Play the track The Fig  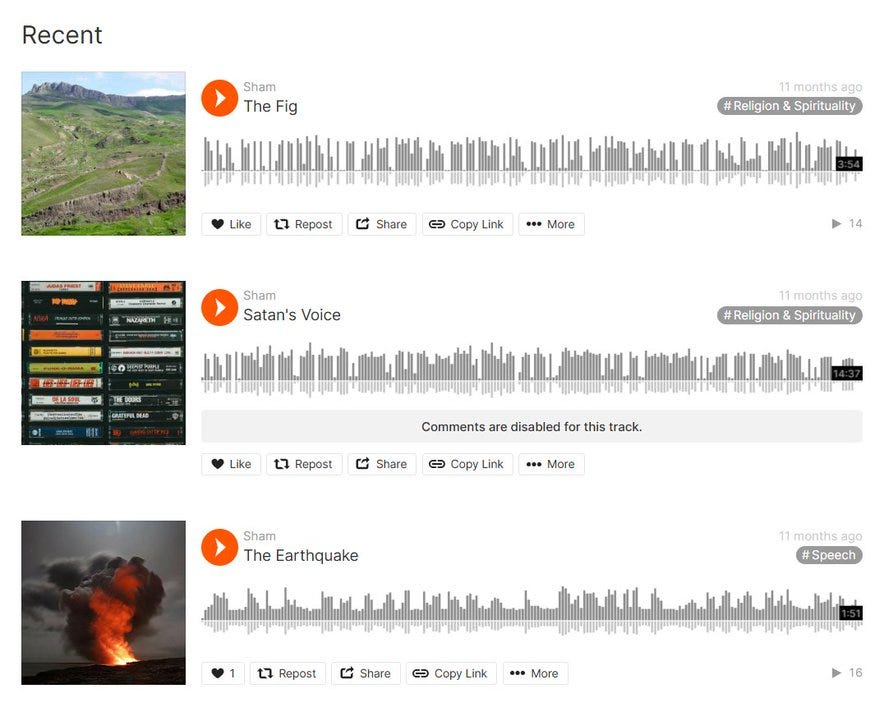pos(219,98)
